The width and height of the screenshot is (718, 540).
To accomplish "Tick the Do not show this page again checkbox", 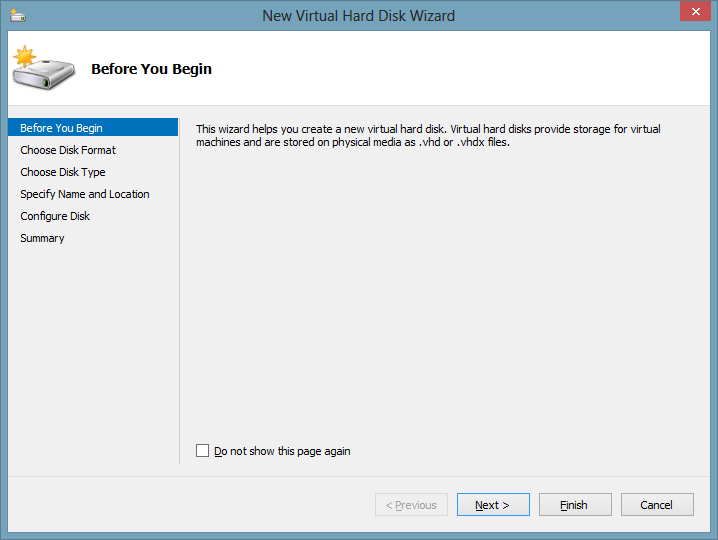I will point(202,451).
